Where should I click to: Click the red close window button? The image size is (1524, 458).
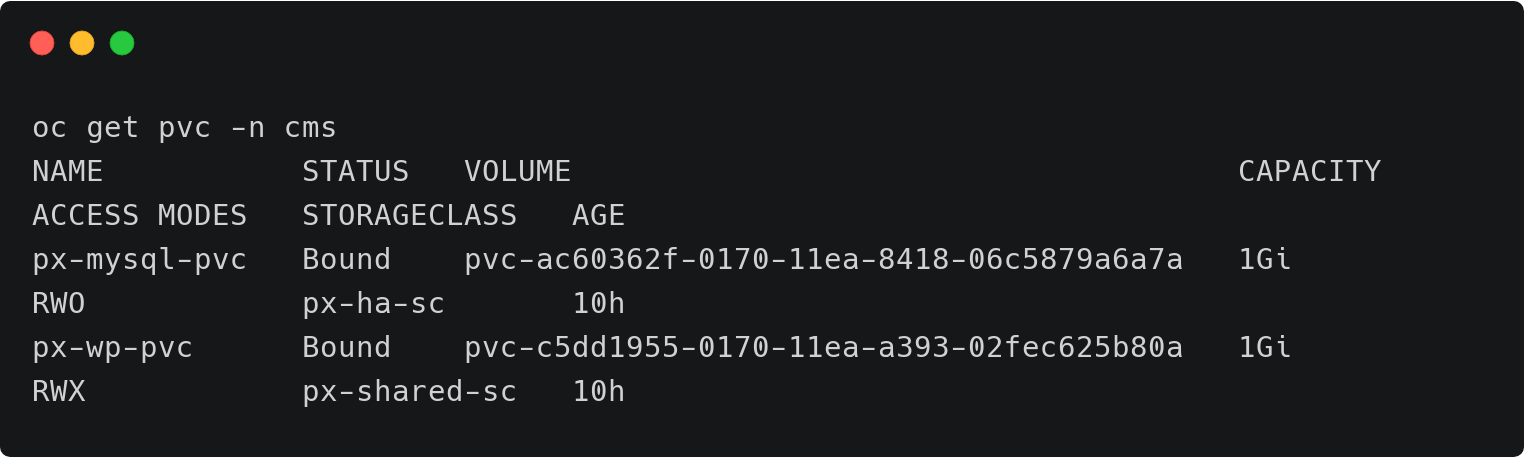(x=42, y=43)
